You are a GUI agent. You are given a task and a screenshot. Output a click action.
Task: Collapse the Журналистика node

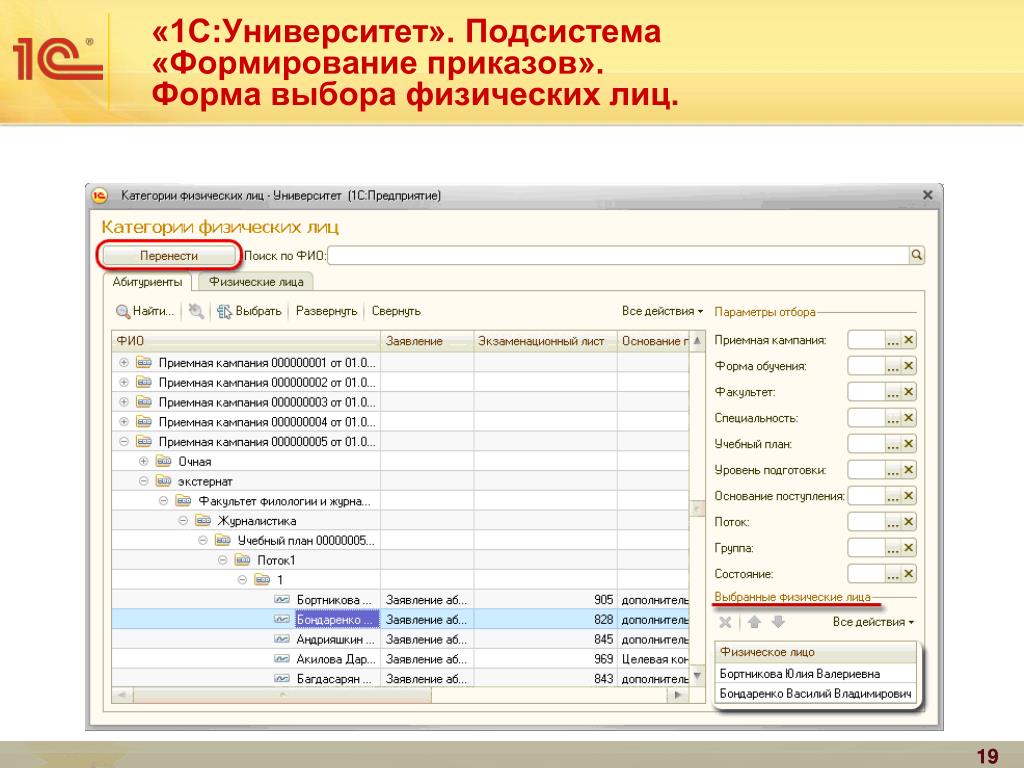point(184,520)
